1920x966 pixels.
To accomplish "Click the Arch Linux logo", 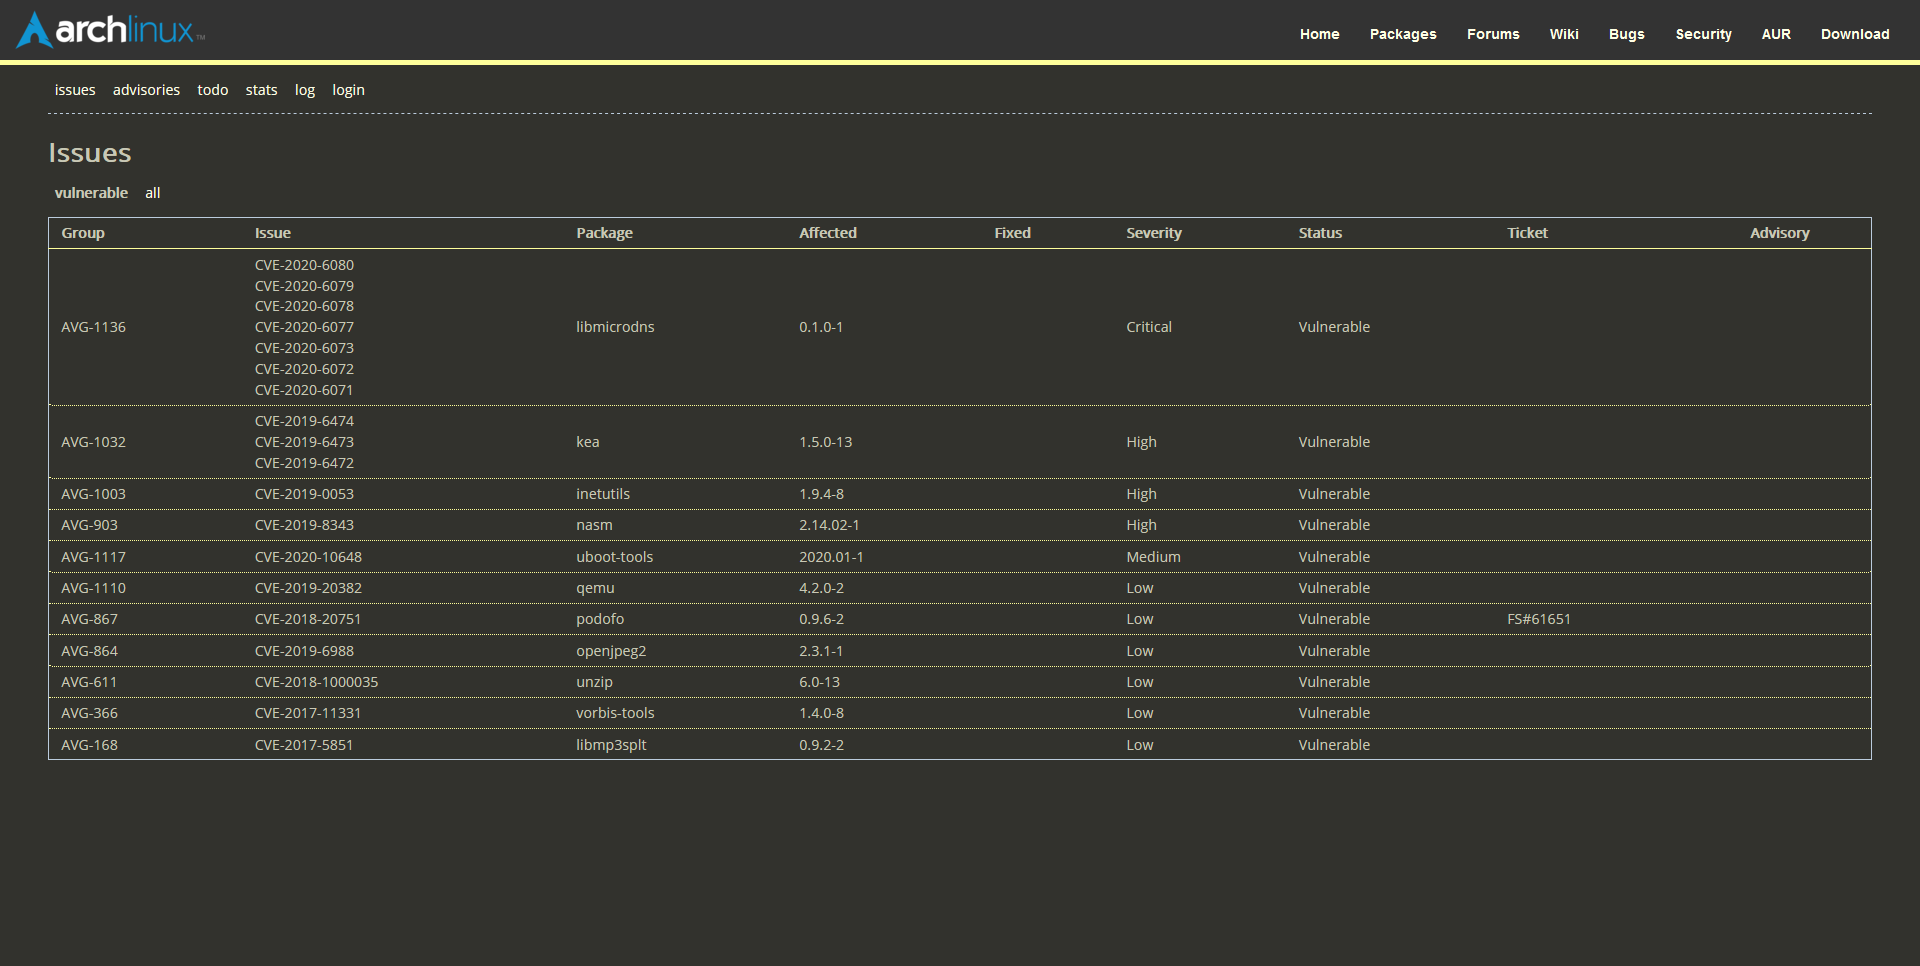I will click(x=110, y=30).
